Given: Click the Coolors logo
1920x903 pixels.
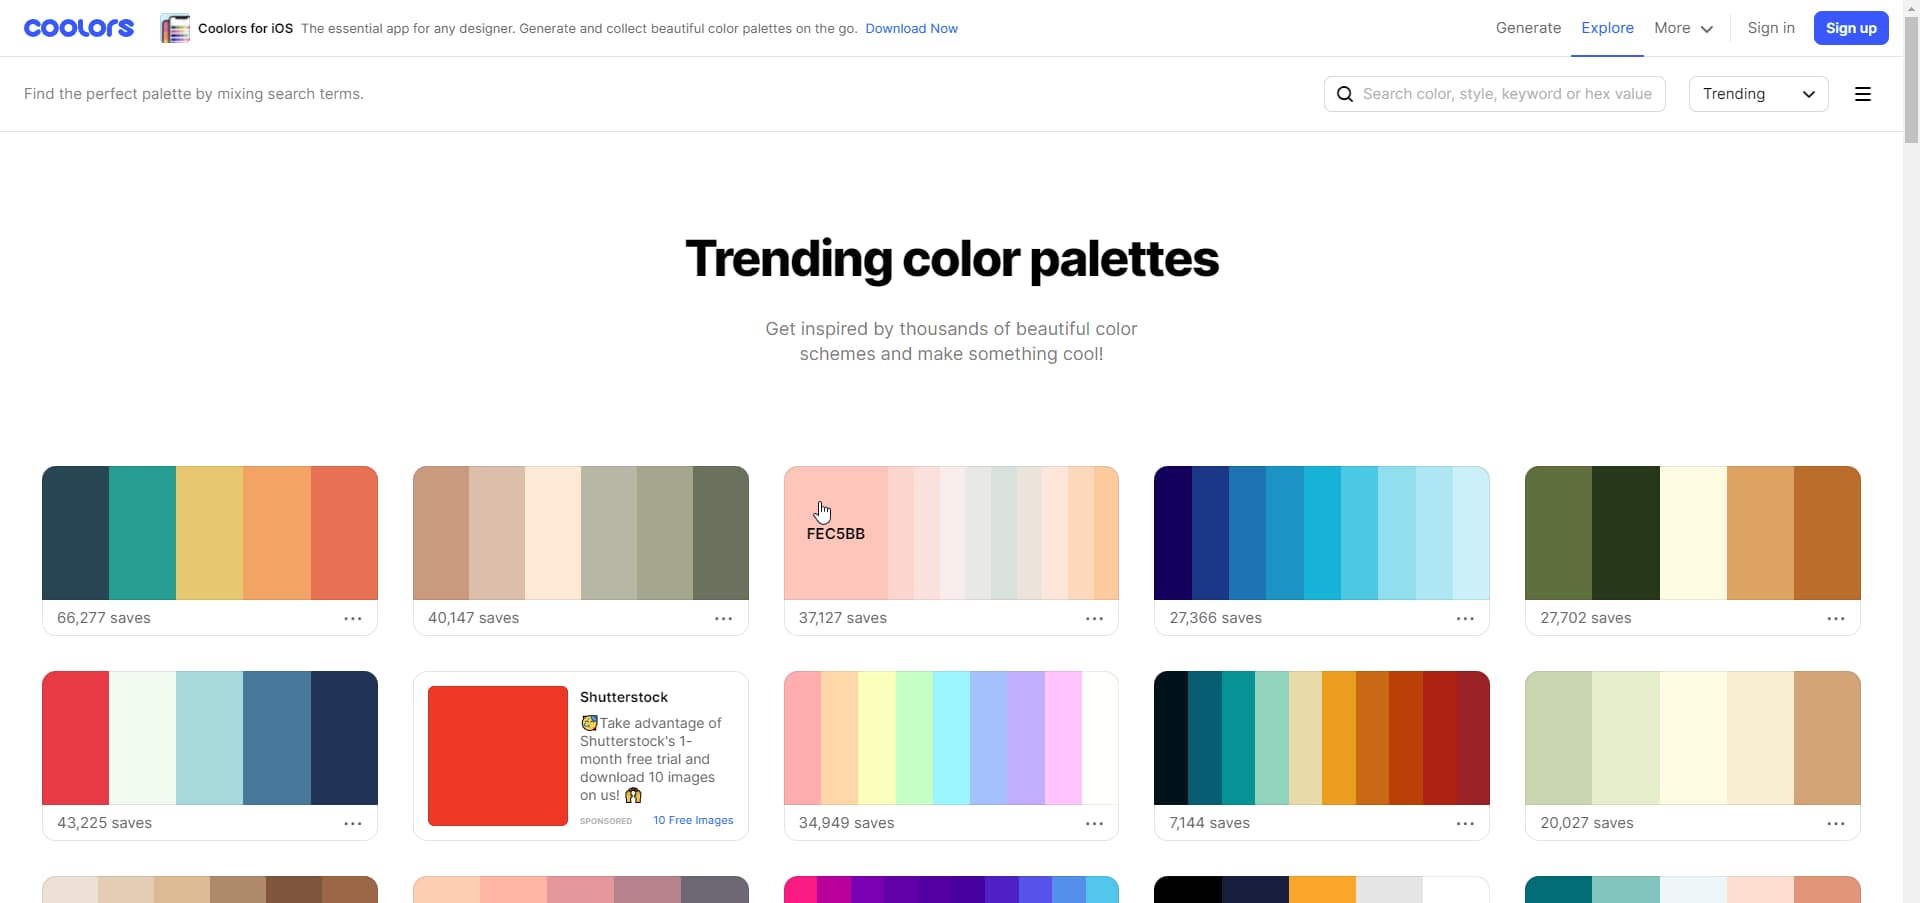Looking at the screenshot, I should (x=78, y=27).
